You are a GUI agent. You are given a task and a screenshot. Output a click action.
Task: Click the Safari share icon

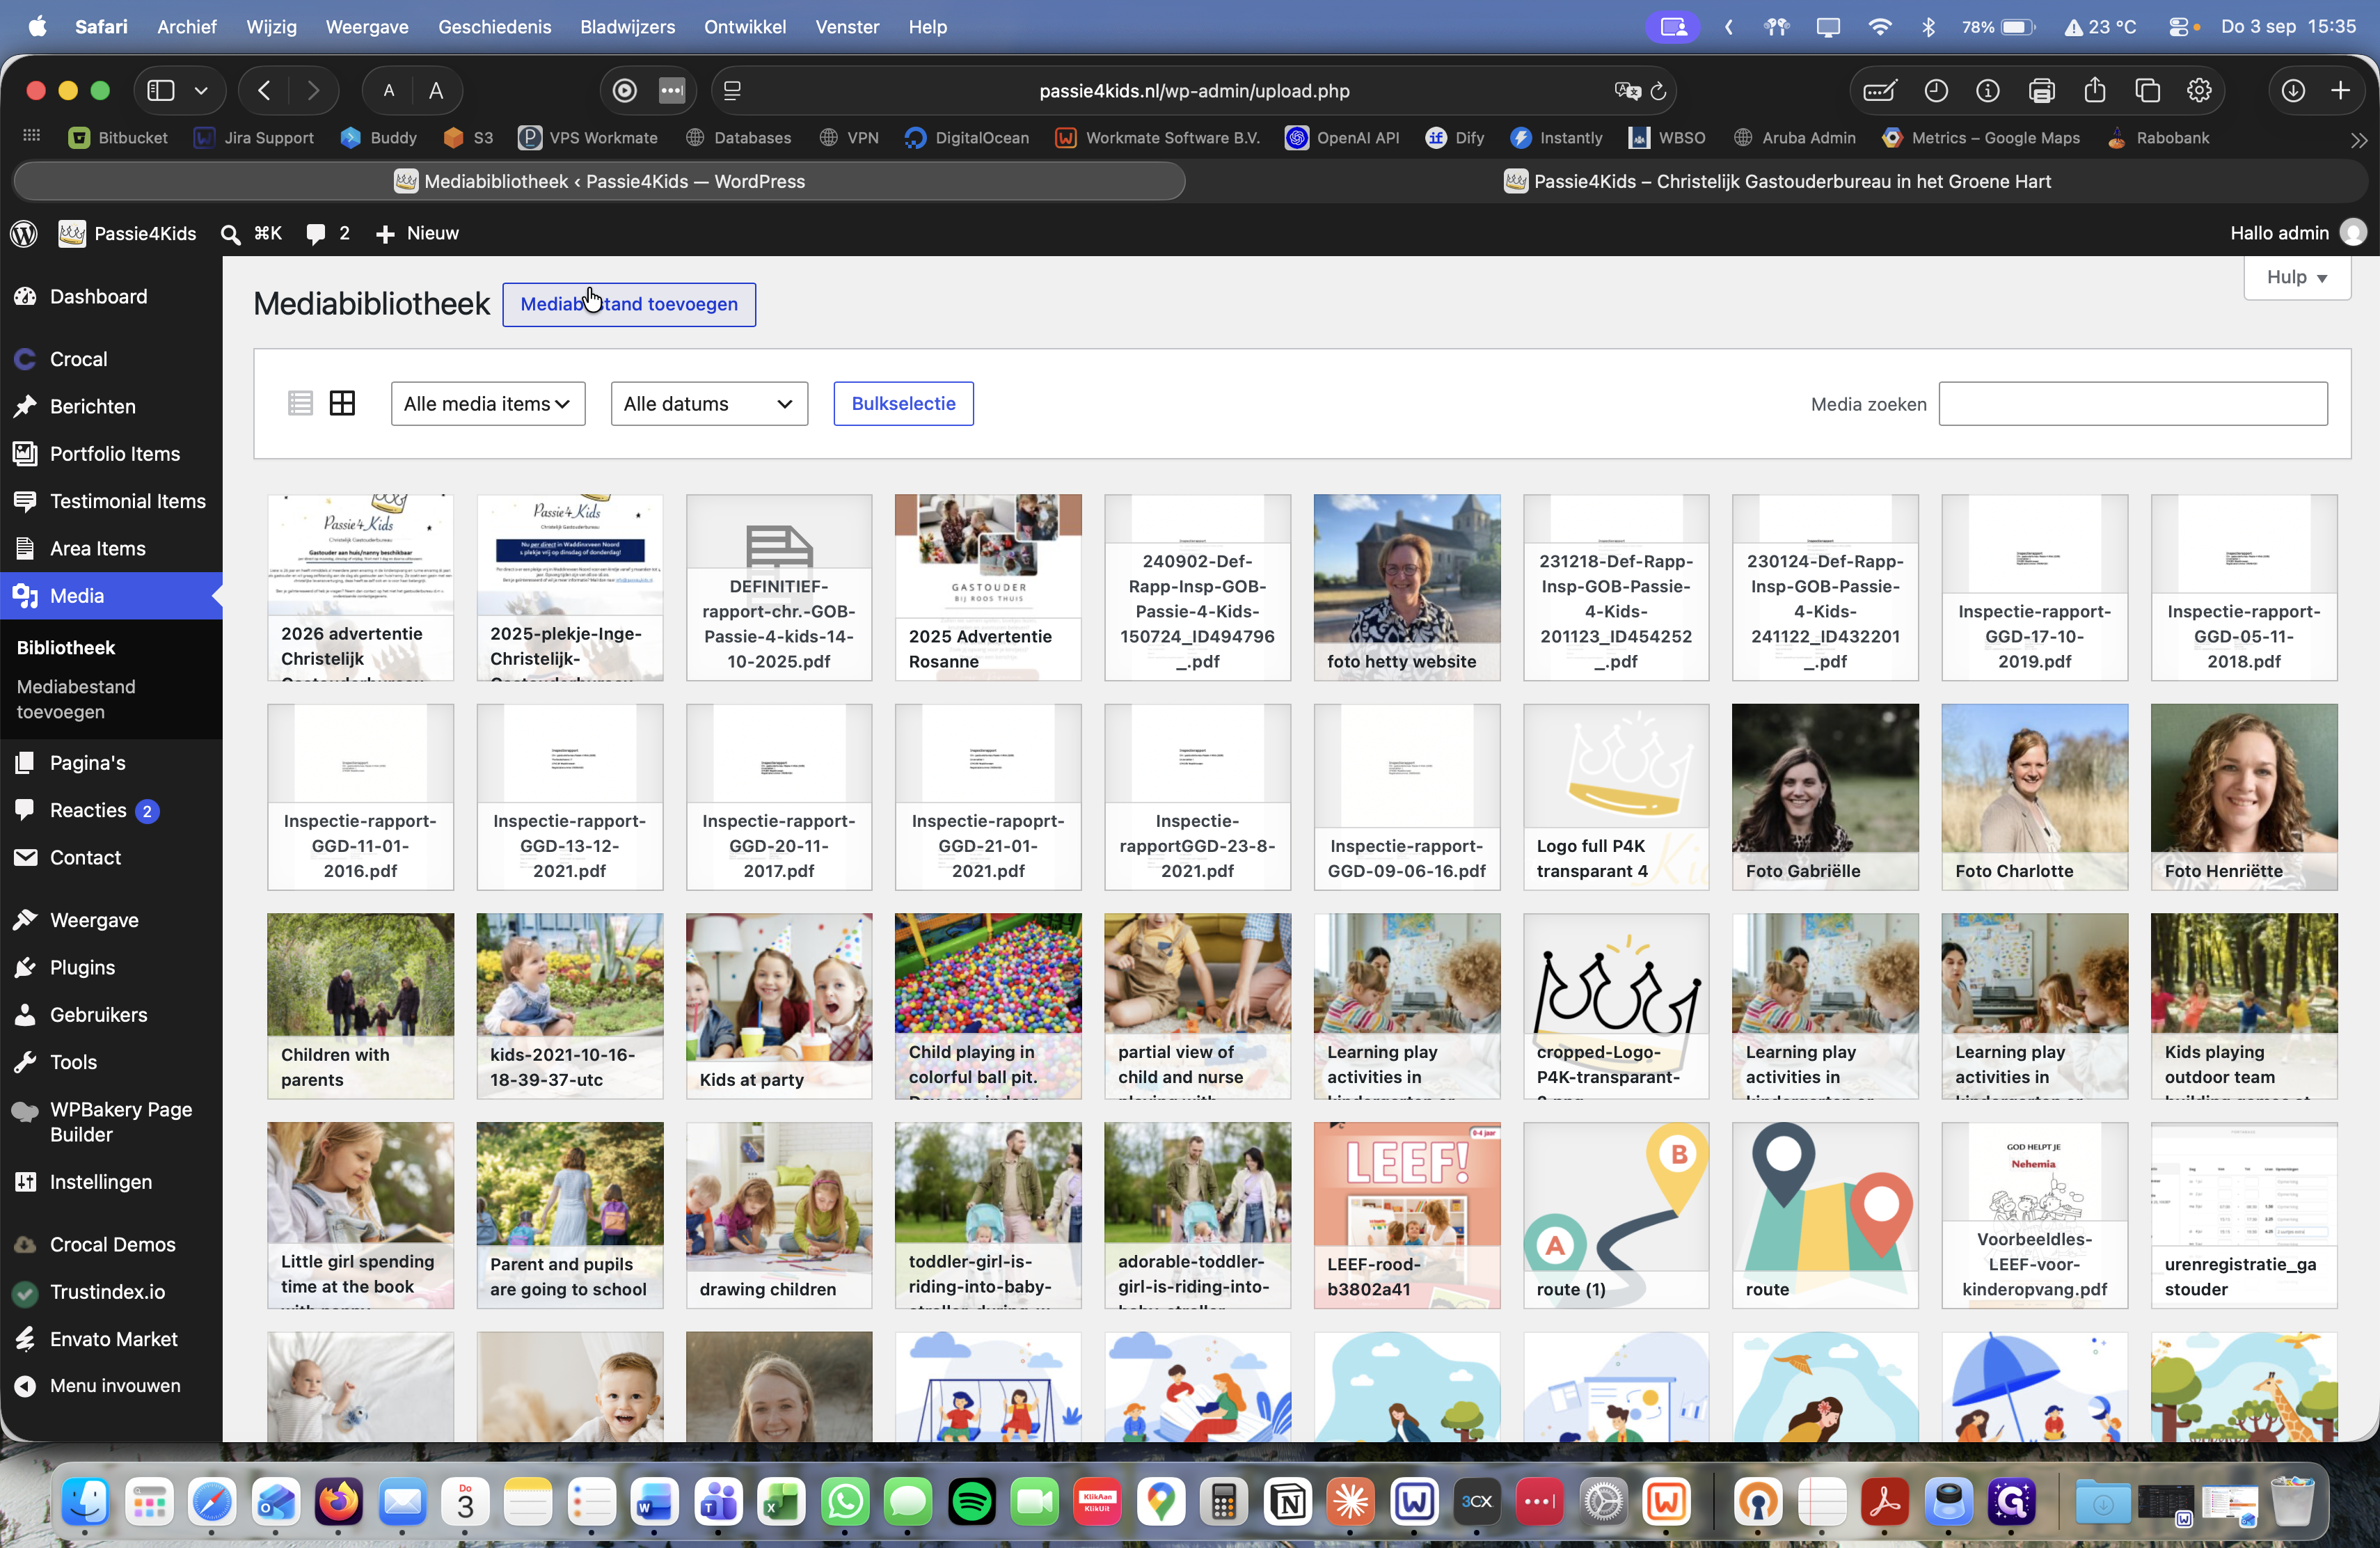2095,90
